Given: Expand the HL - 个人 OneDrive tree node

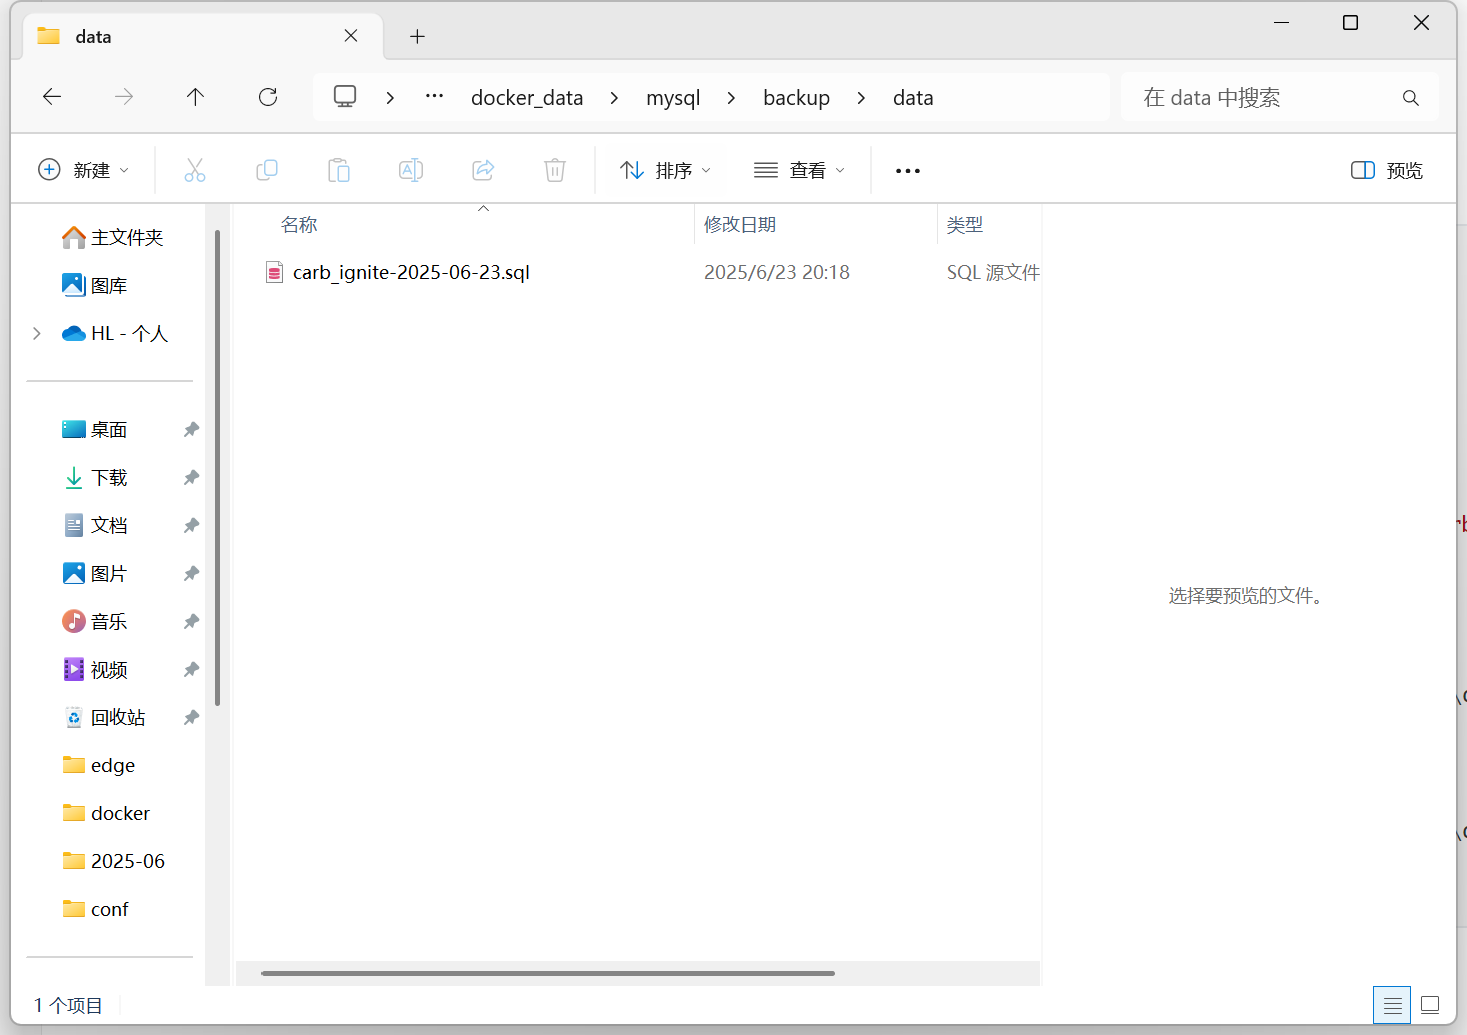Looking at the screenshot, I should [x=37, y=334].
